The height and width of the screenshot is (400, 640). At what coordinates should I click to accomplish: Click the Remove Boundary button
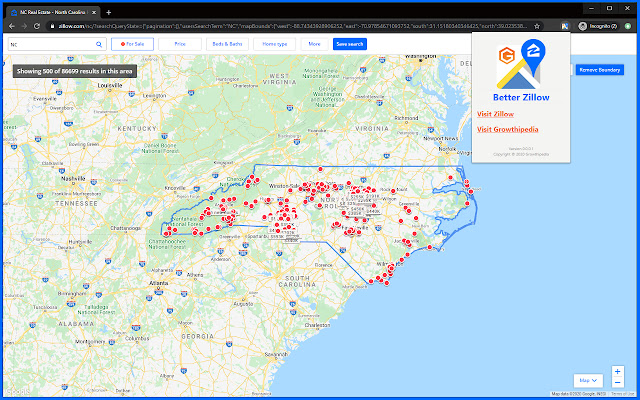tap(600, 70)
